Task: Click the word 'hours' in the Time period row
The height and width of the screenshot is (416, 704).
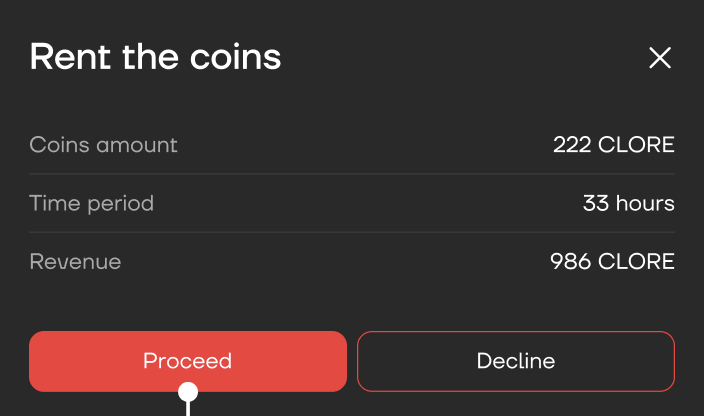Action: pos(645,204)
